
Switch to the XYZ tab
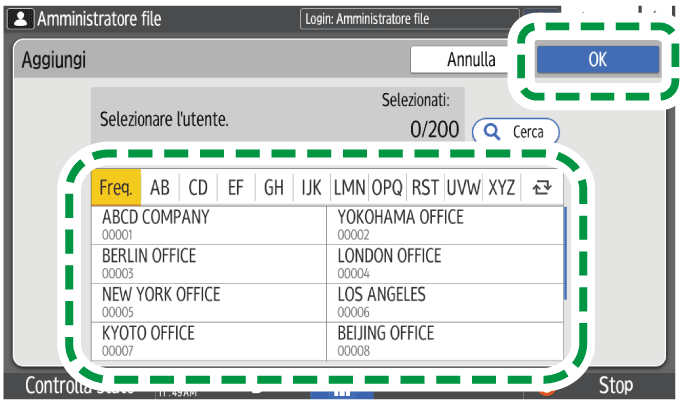[x=502, y=188]
